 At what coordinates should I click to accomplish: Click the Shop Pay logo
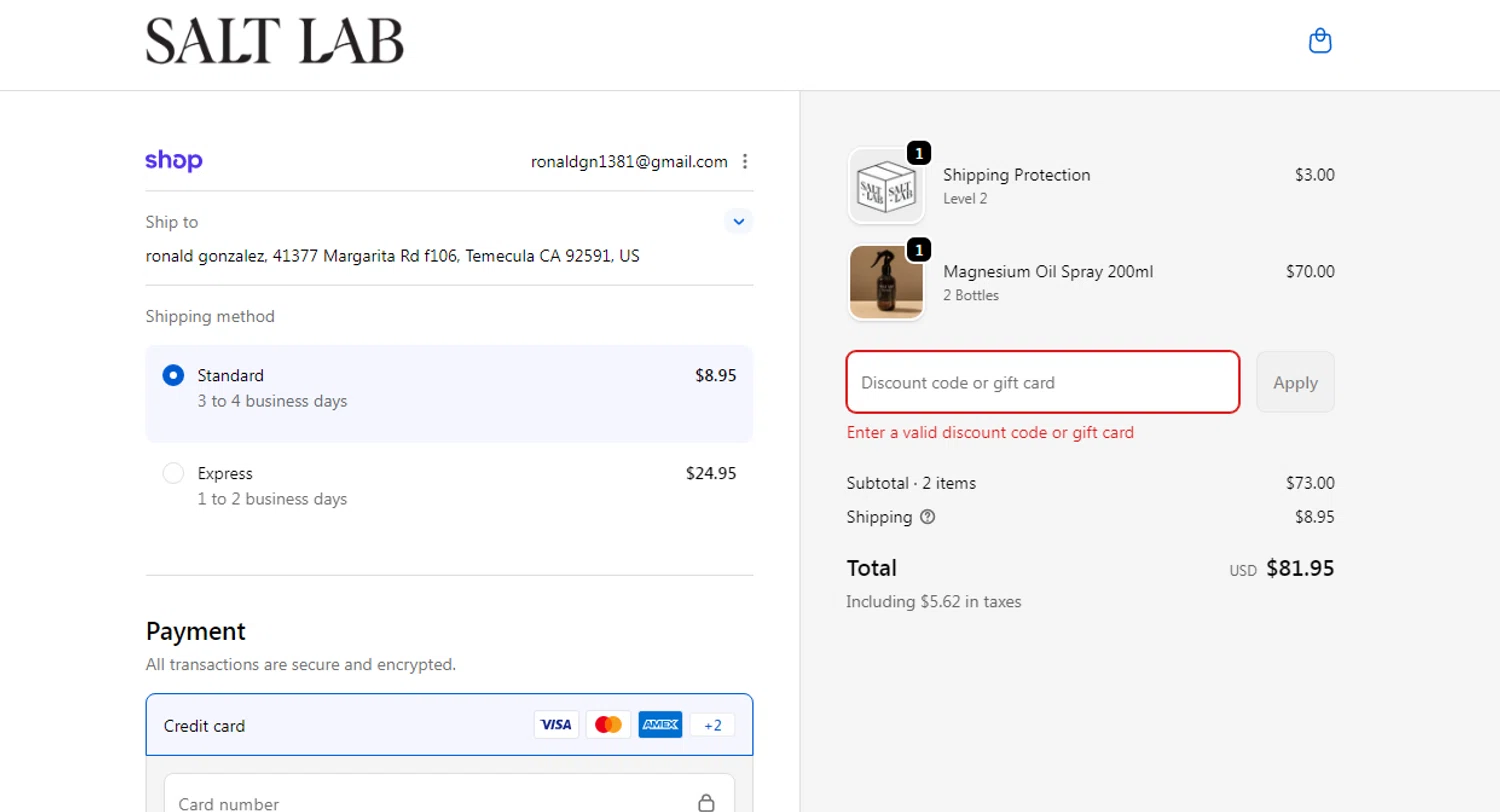174,161
